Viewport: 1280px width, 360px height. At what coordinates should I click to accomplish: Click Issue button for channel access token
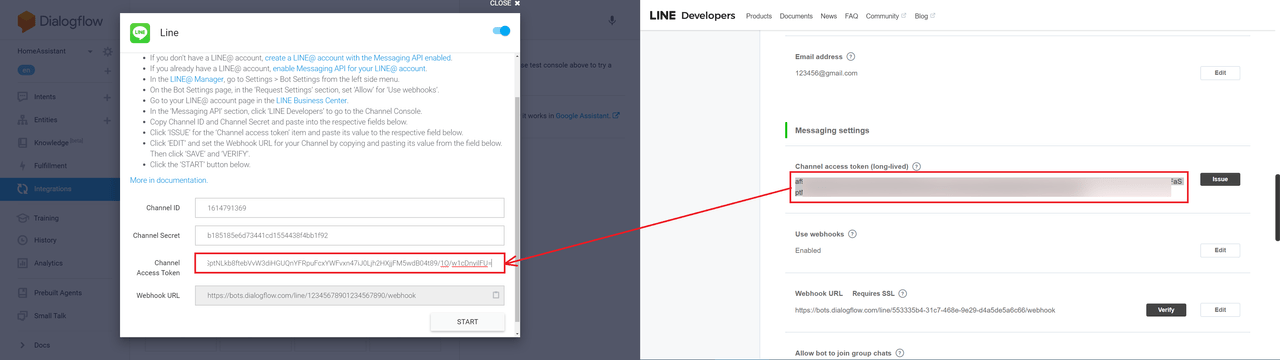tap(1220, 179)
